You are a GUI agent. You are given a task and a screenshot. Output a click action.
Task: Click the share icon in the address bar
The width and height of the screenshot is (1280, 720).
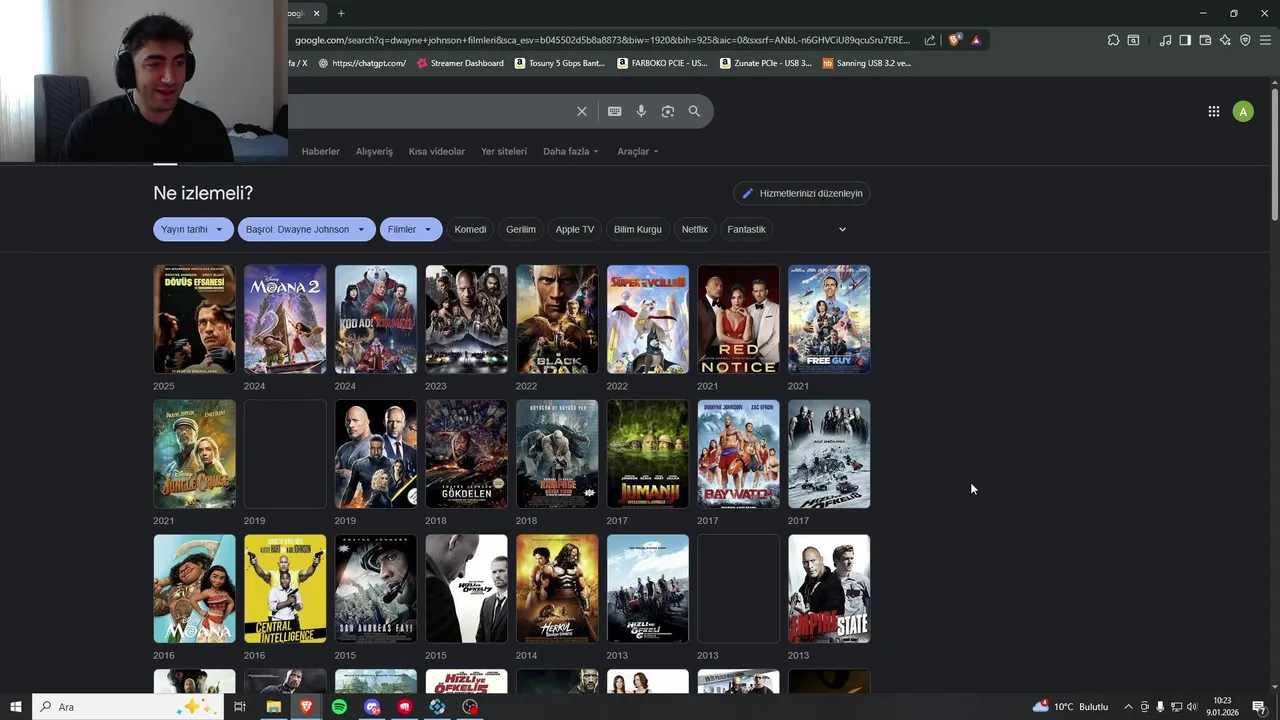click(x=930, y=40)
